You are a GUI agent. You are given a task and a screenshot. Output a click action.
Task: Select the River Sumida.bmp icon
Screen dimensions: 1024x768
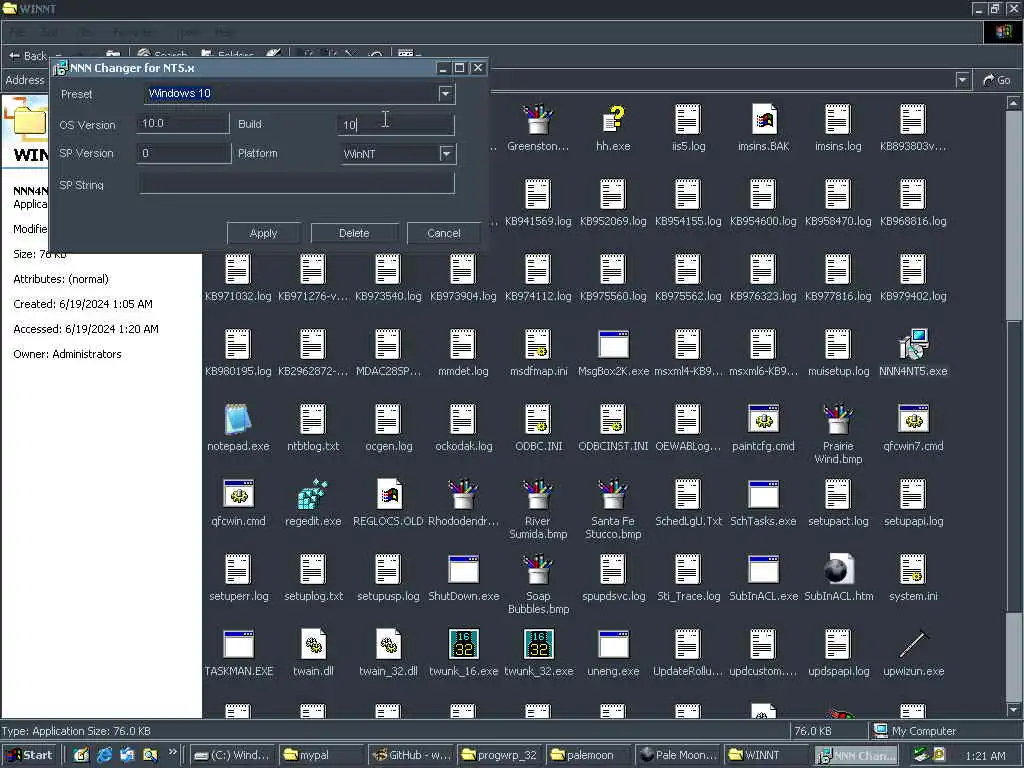coord(537,494)
